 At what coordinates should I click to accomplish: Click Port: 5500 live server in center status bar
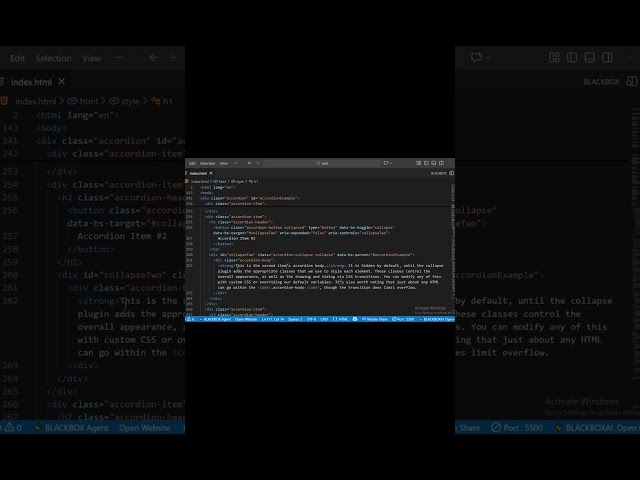[x=403, y=319]
